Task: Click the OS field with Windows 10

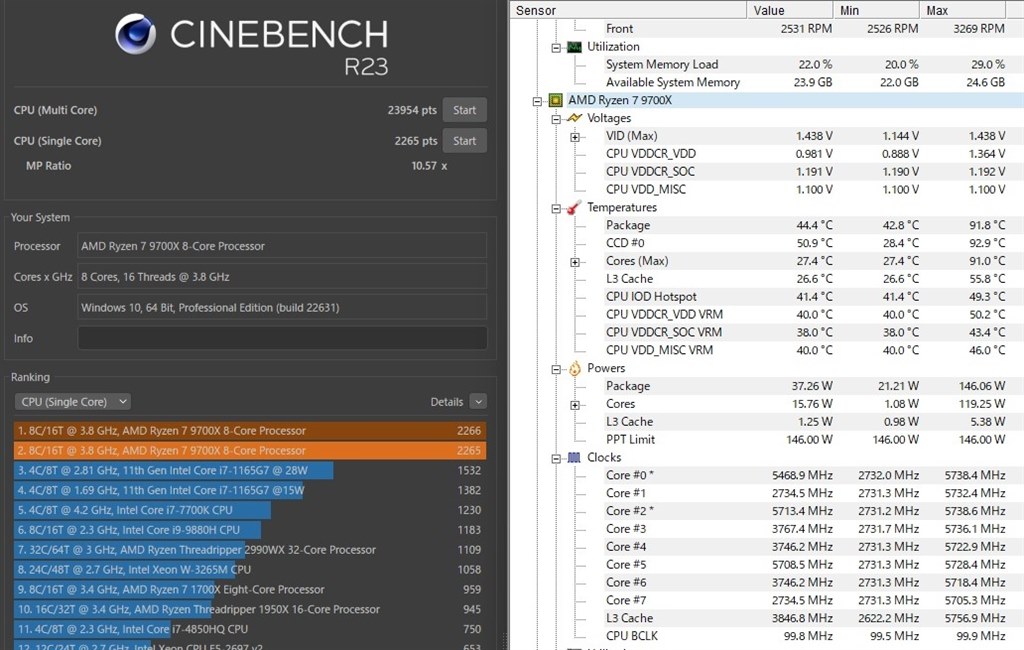Action: click(x=282, y=307)
